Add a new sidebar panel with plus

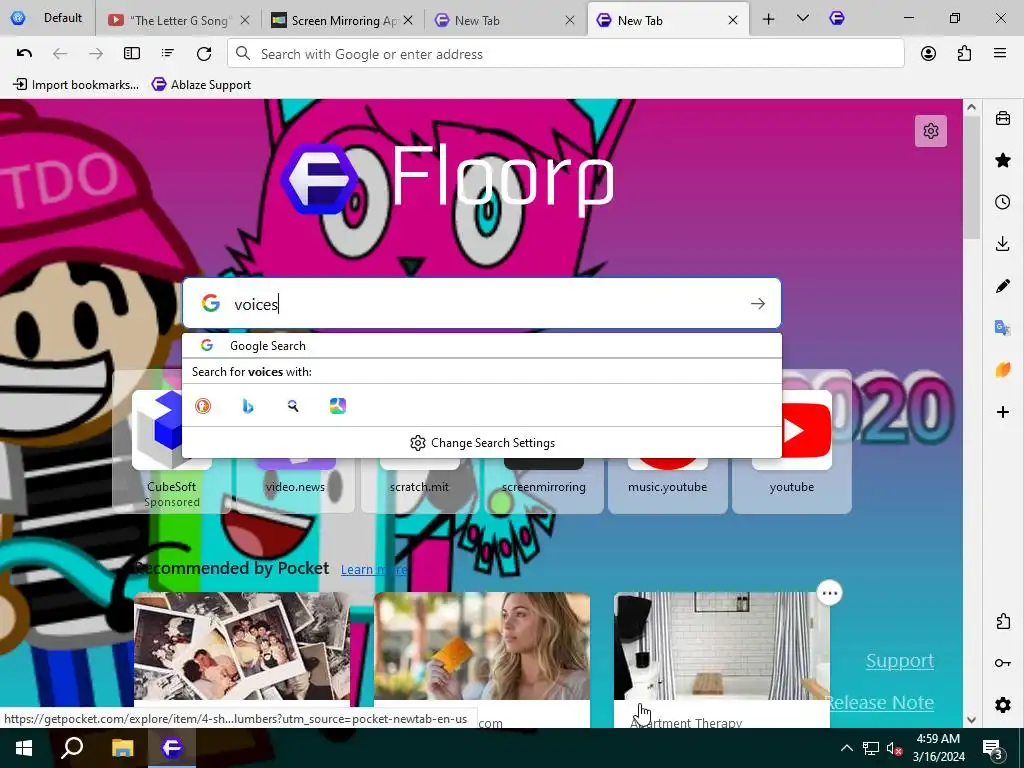pos(1002,412)
